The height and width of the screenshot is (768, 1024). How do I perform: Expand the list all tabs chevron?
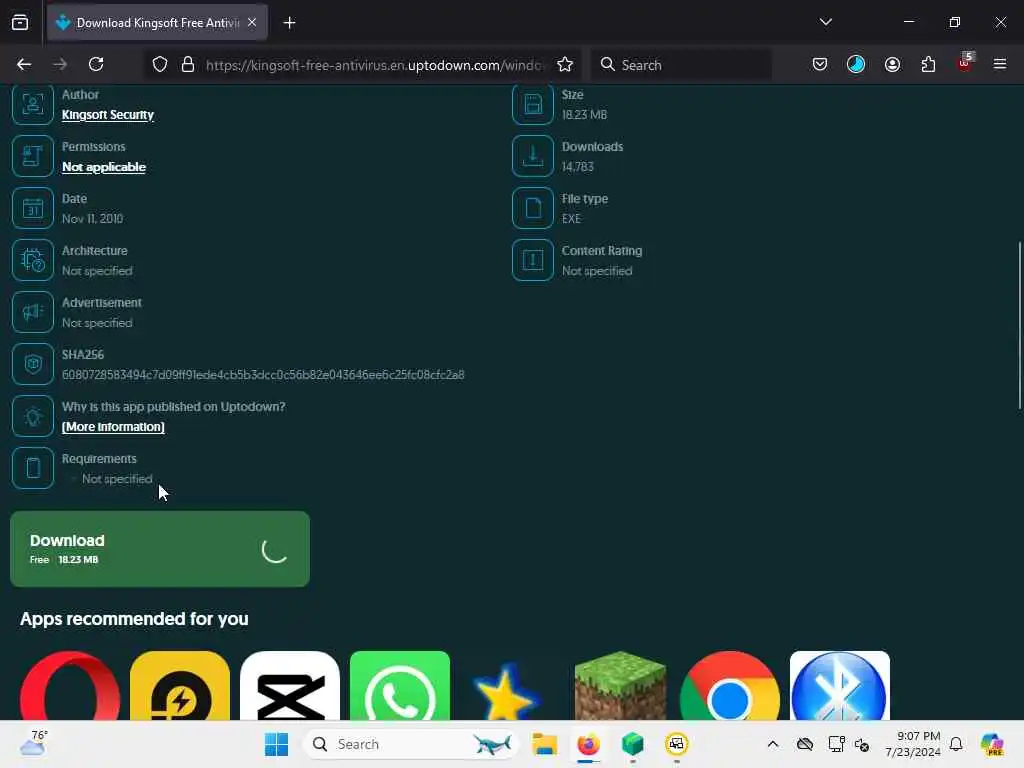pyautogui.click(x=825, y=22)
